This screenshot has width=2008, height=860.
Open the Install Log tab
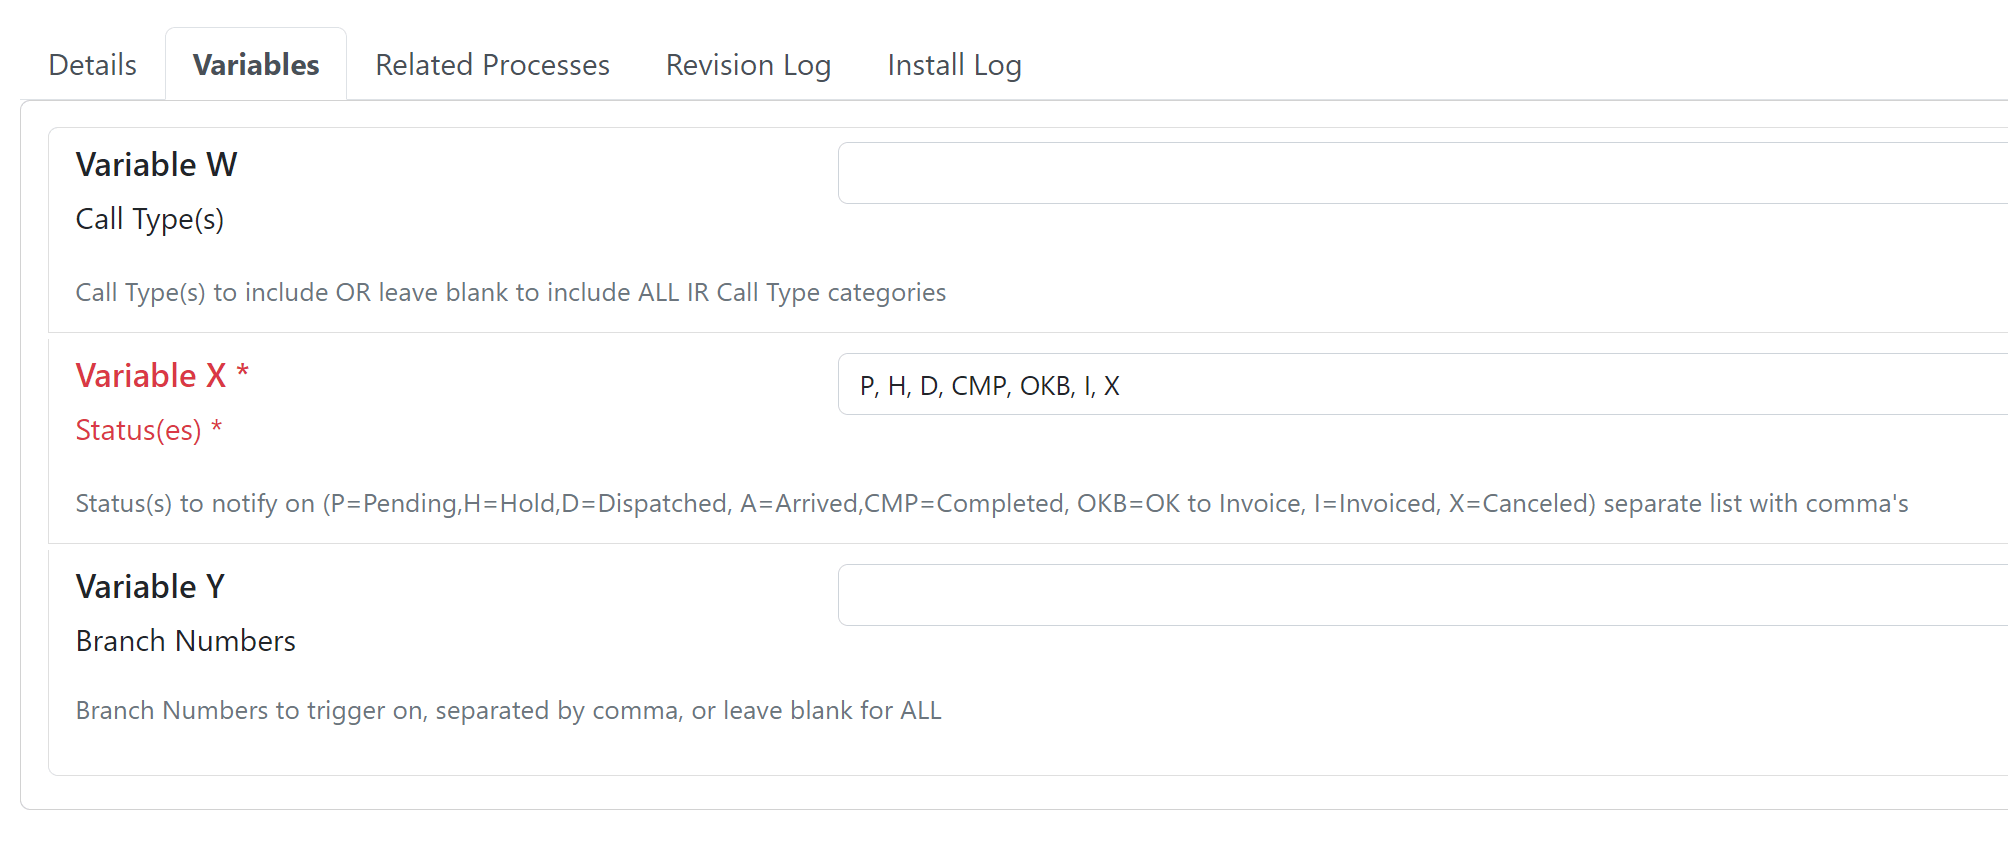tap(953, 64)
